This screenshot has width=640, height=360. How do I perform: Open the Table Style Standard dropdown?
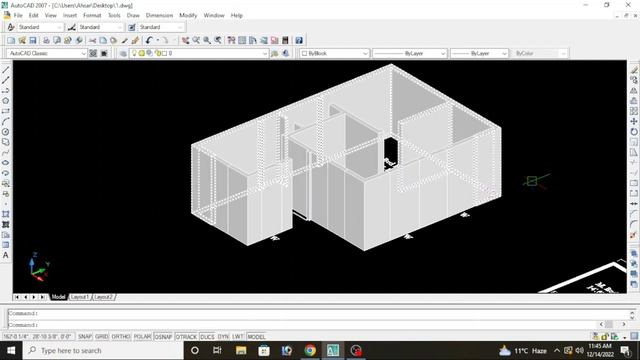161,27
